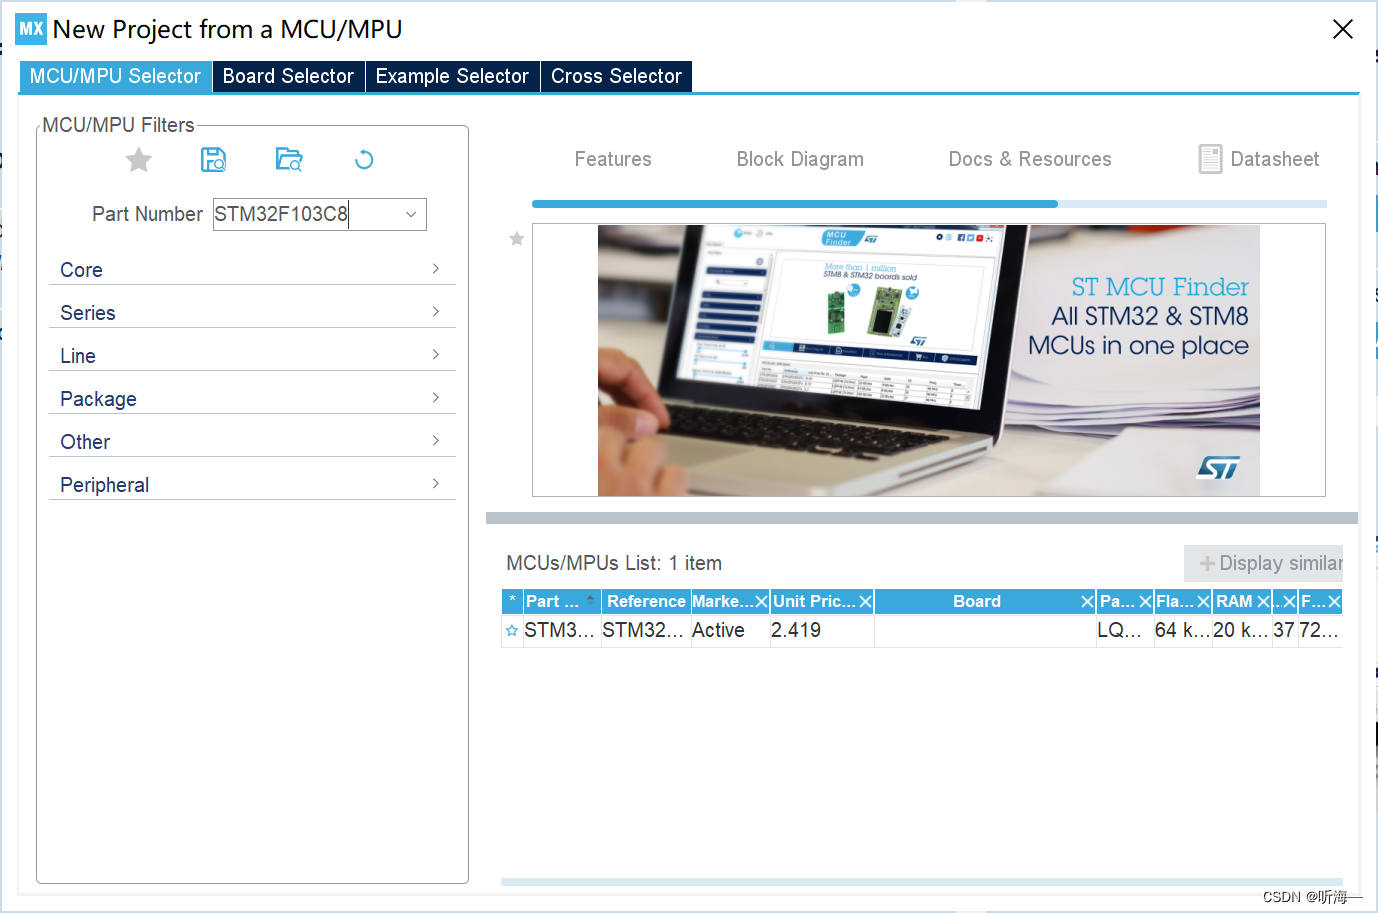Screen dimensions: 1378x913
Task: Remove the Marketing Status column with its X
Action: point(761,602)
